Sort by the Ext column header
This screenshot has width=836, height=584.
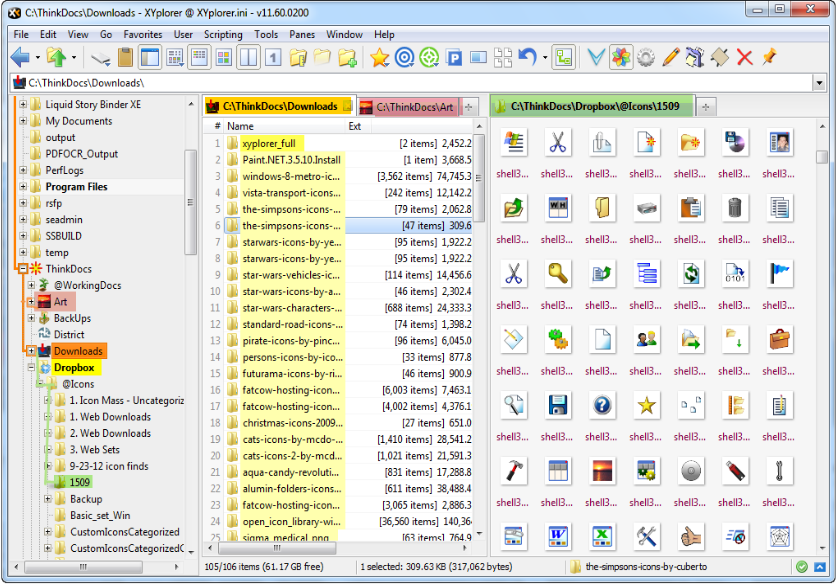point(355,126)
